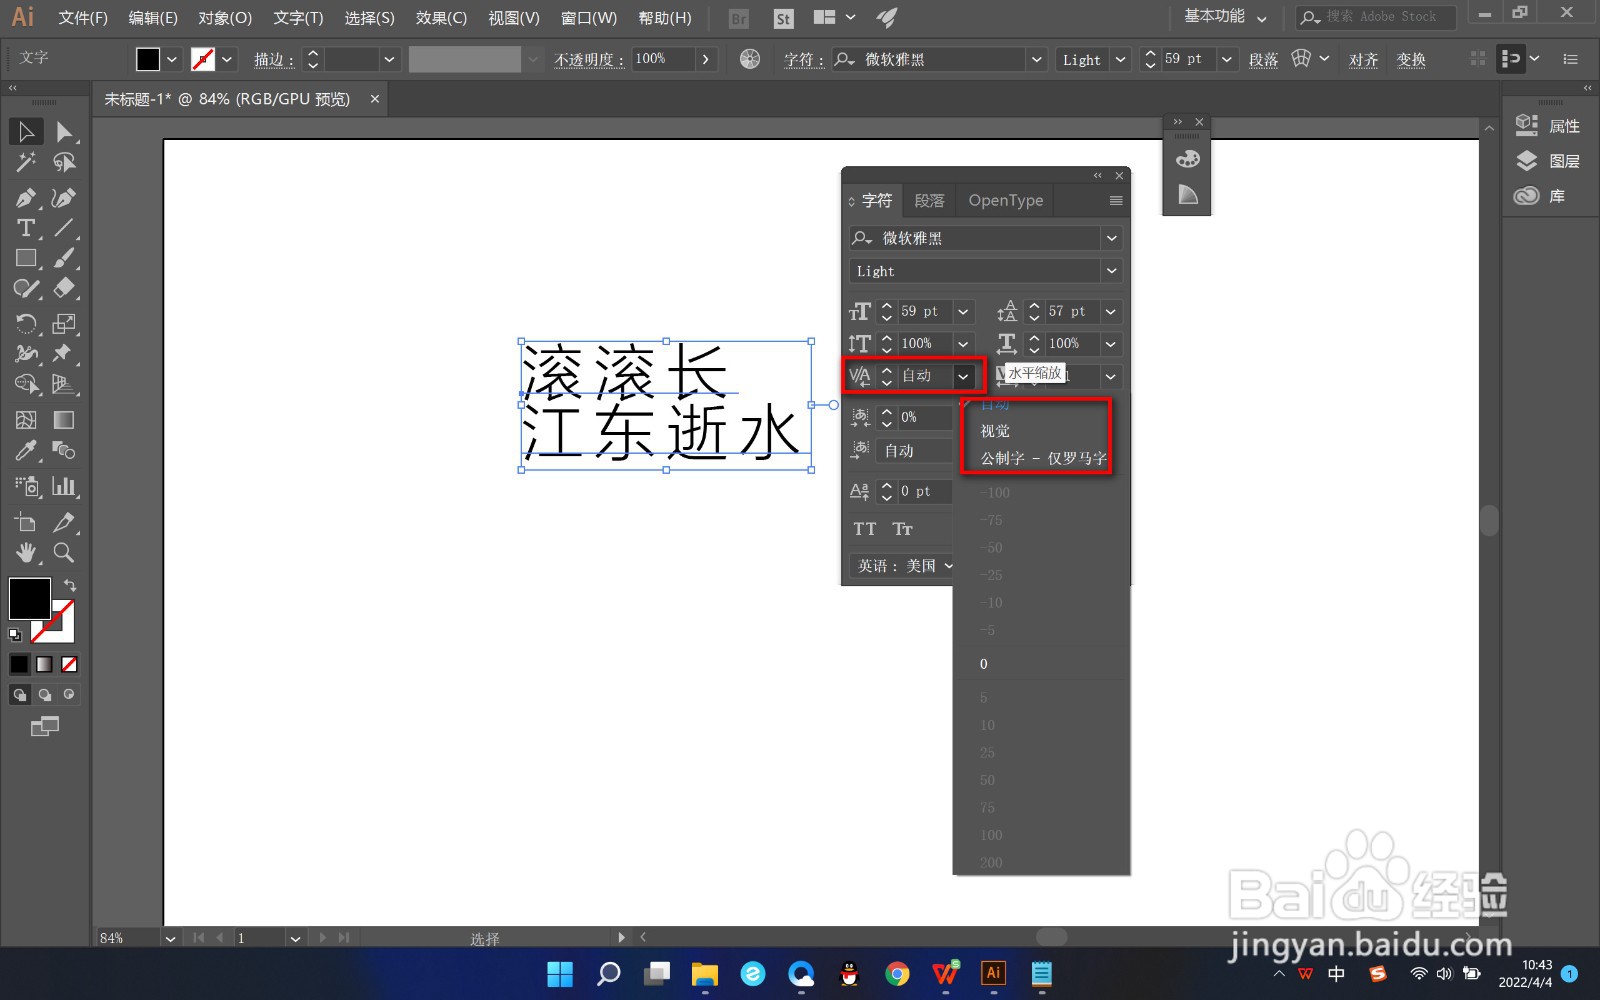Click the 对齐 link in control bar
The height and width of the screenshot is (1000, 1600).
[1363, 60]
